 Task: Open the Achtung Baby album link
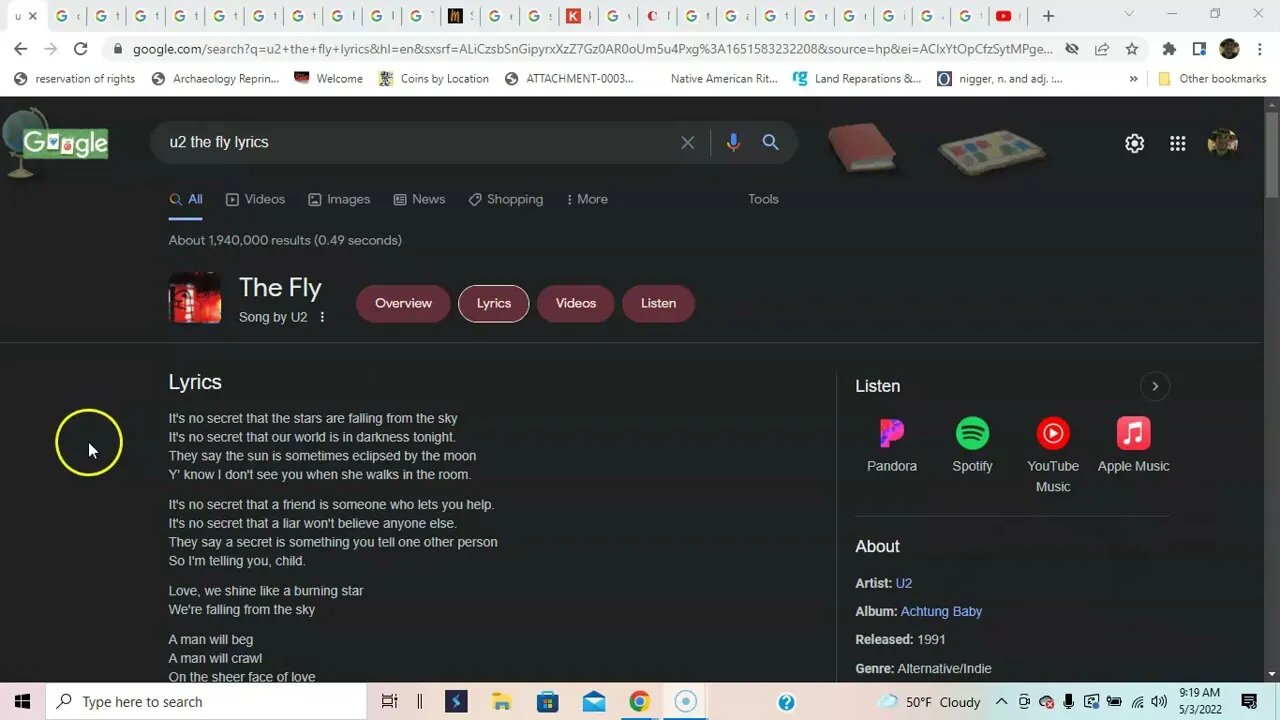pyautogui.click(x=941, y=611)
